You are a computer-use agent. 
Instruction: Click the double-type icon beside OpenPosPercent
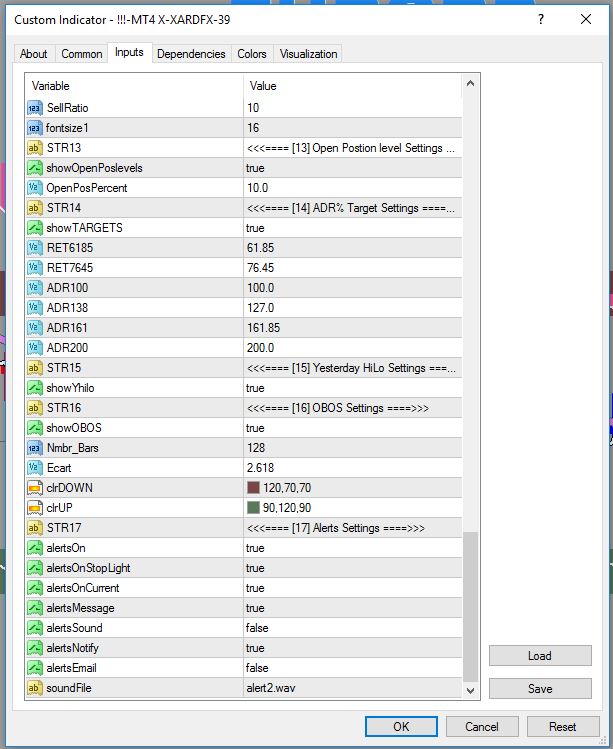pos(35,188)
